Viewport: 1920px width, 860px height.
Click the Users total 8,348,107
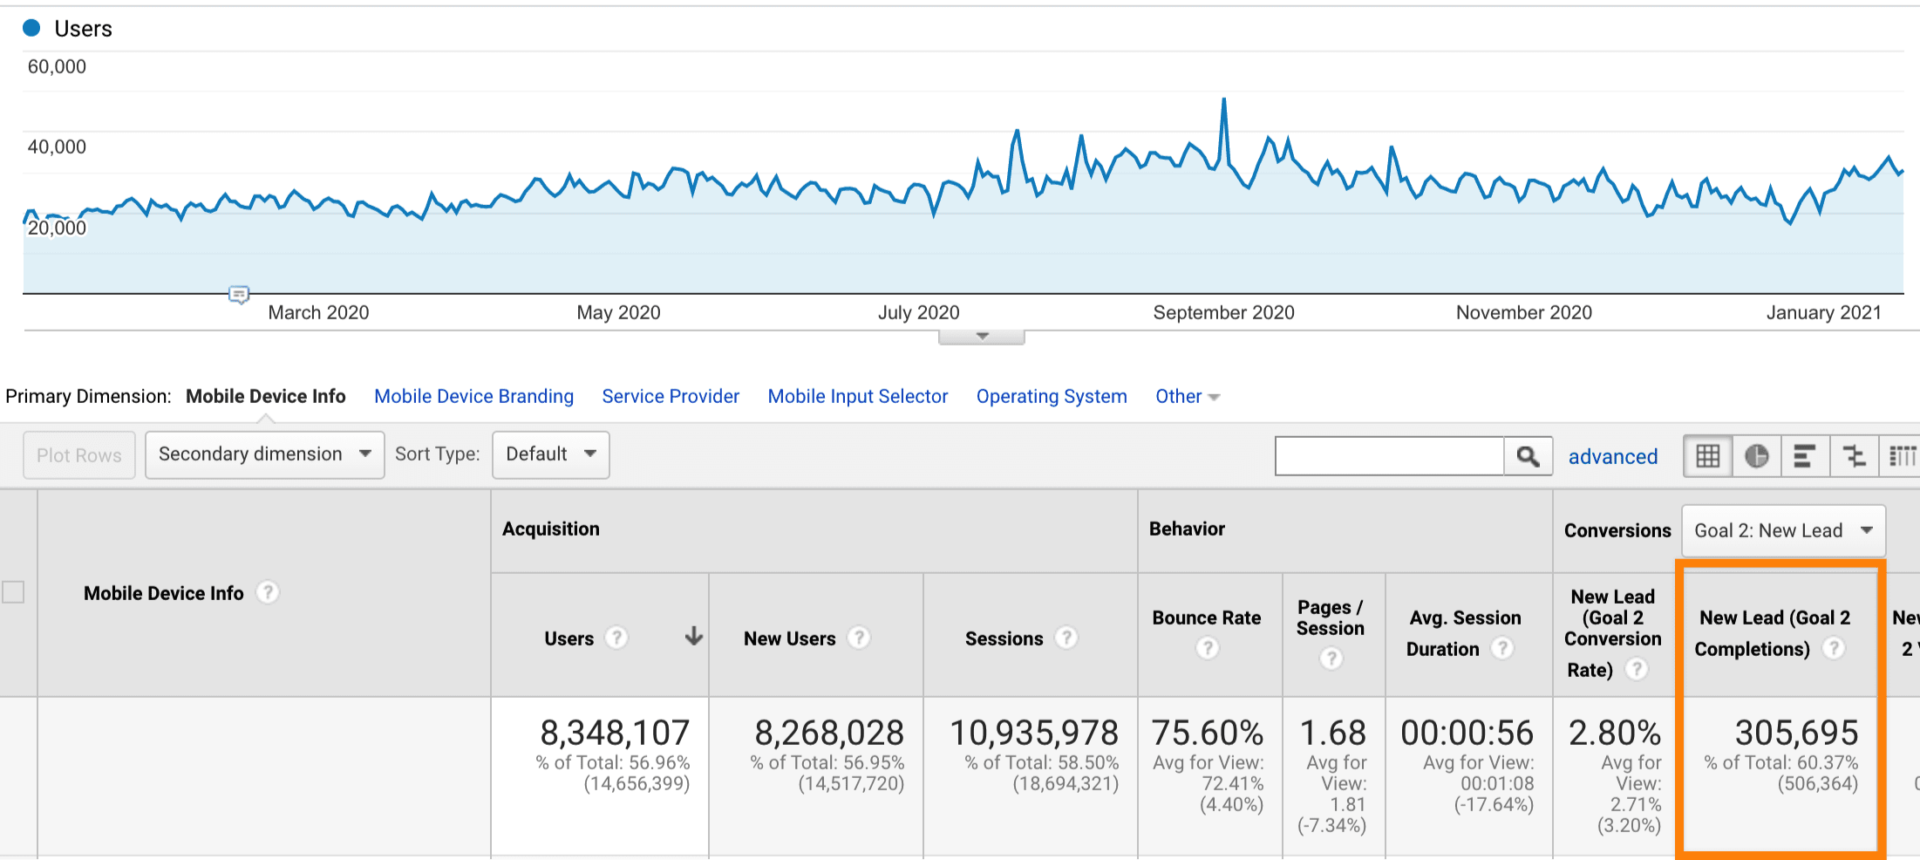click(x=615, y=733)
